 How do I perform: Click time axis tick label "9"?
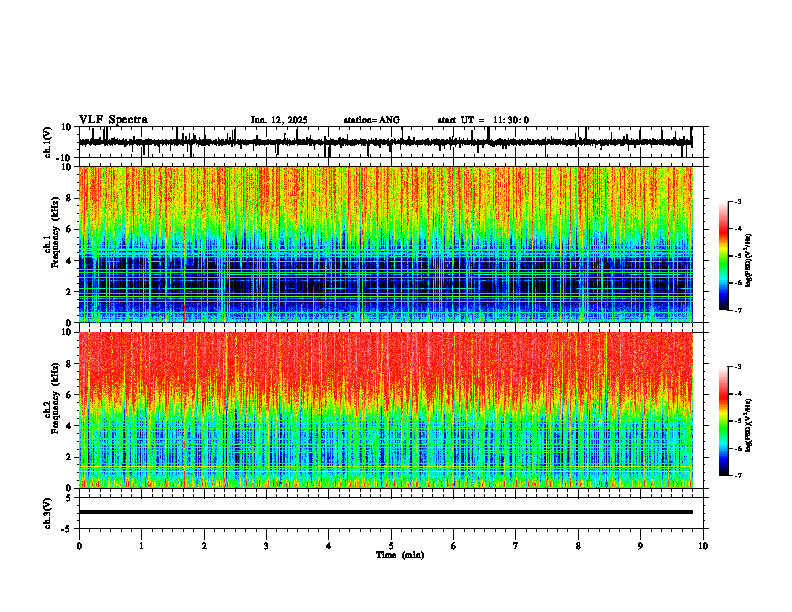(640, 546)
